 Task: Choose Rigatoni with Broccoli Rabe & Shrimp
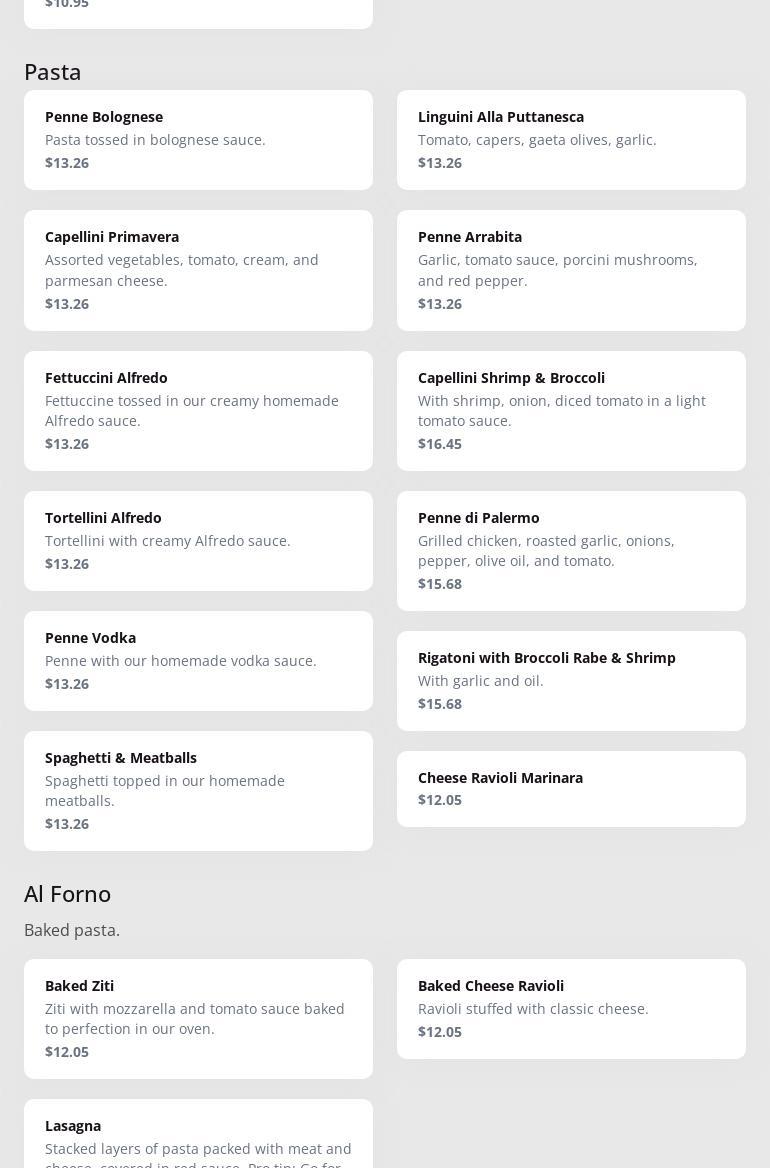pyautogui.click(x=571, y=680)
